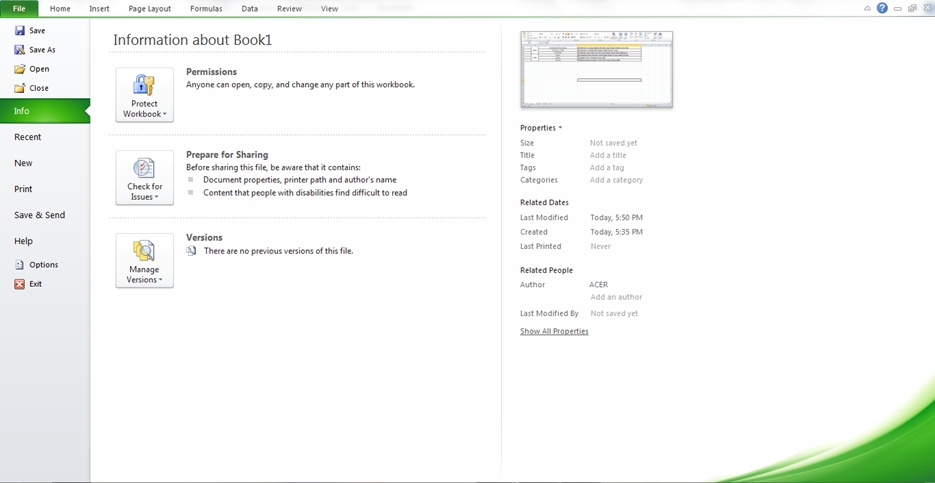Click the Show All Properties link
This screenshot has height=483, width=935.
[x=554, y=331]
